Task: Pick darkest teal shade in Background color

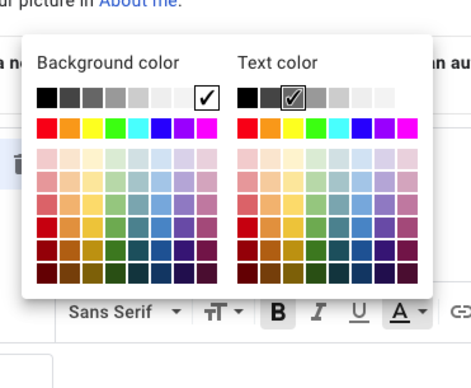Action: tap(138, 273)
